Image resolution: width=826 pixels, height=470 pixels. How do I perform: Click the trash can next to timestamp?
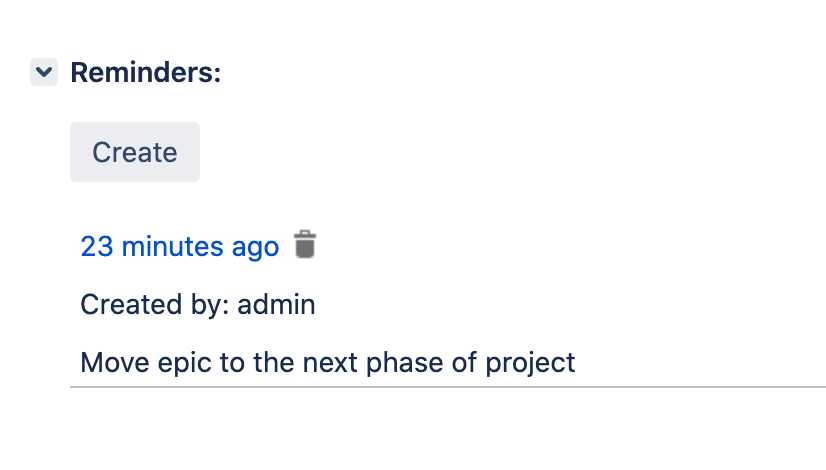pos(305,245)
